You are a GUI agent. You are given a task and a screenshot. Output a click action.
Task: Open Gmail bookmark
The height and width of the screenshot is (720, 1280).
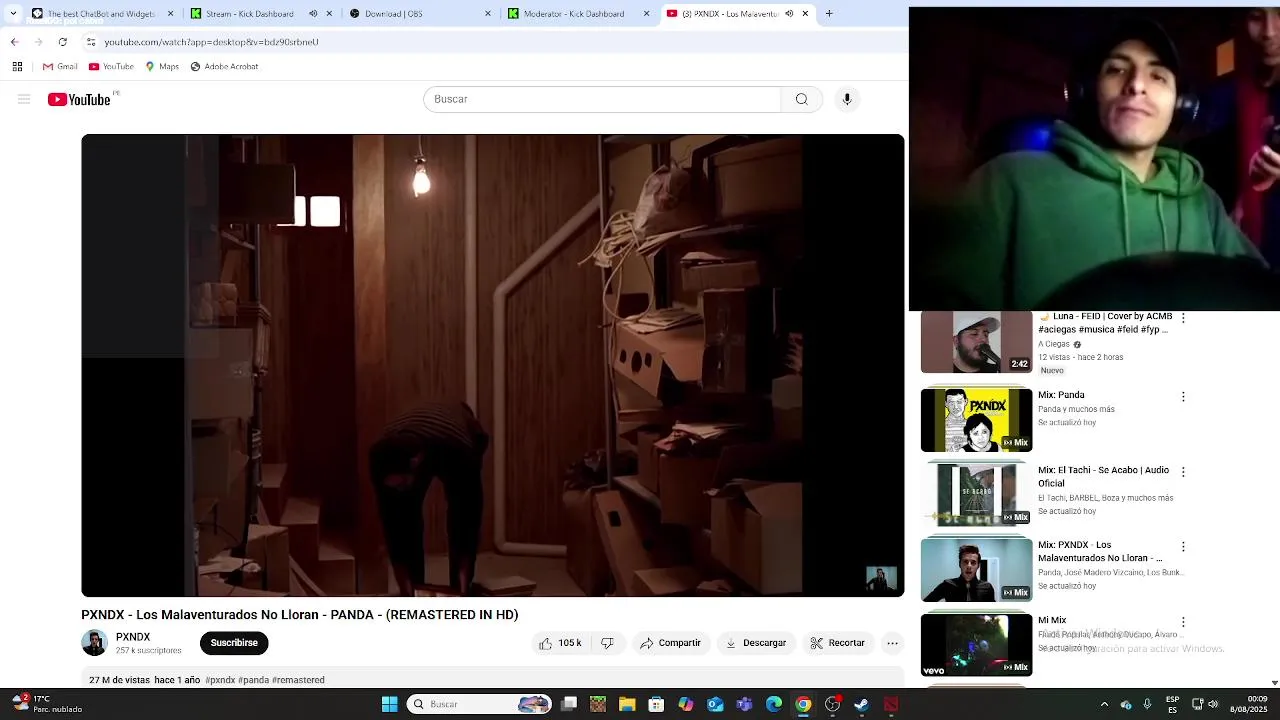coord(60,66)
